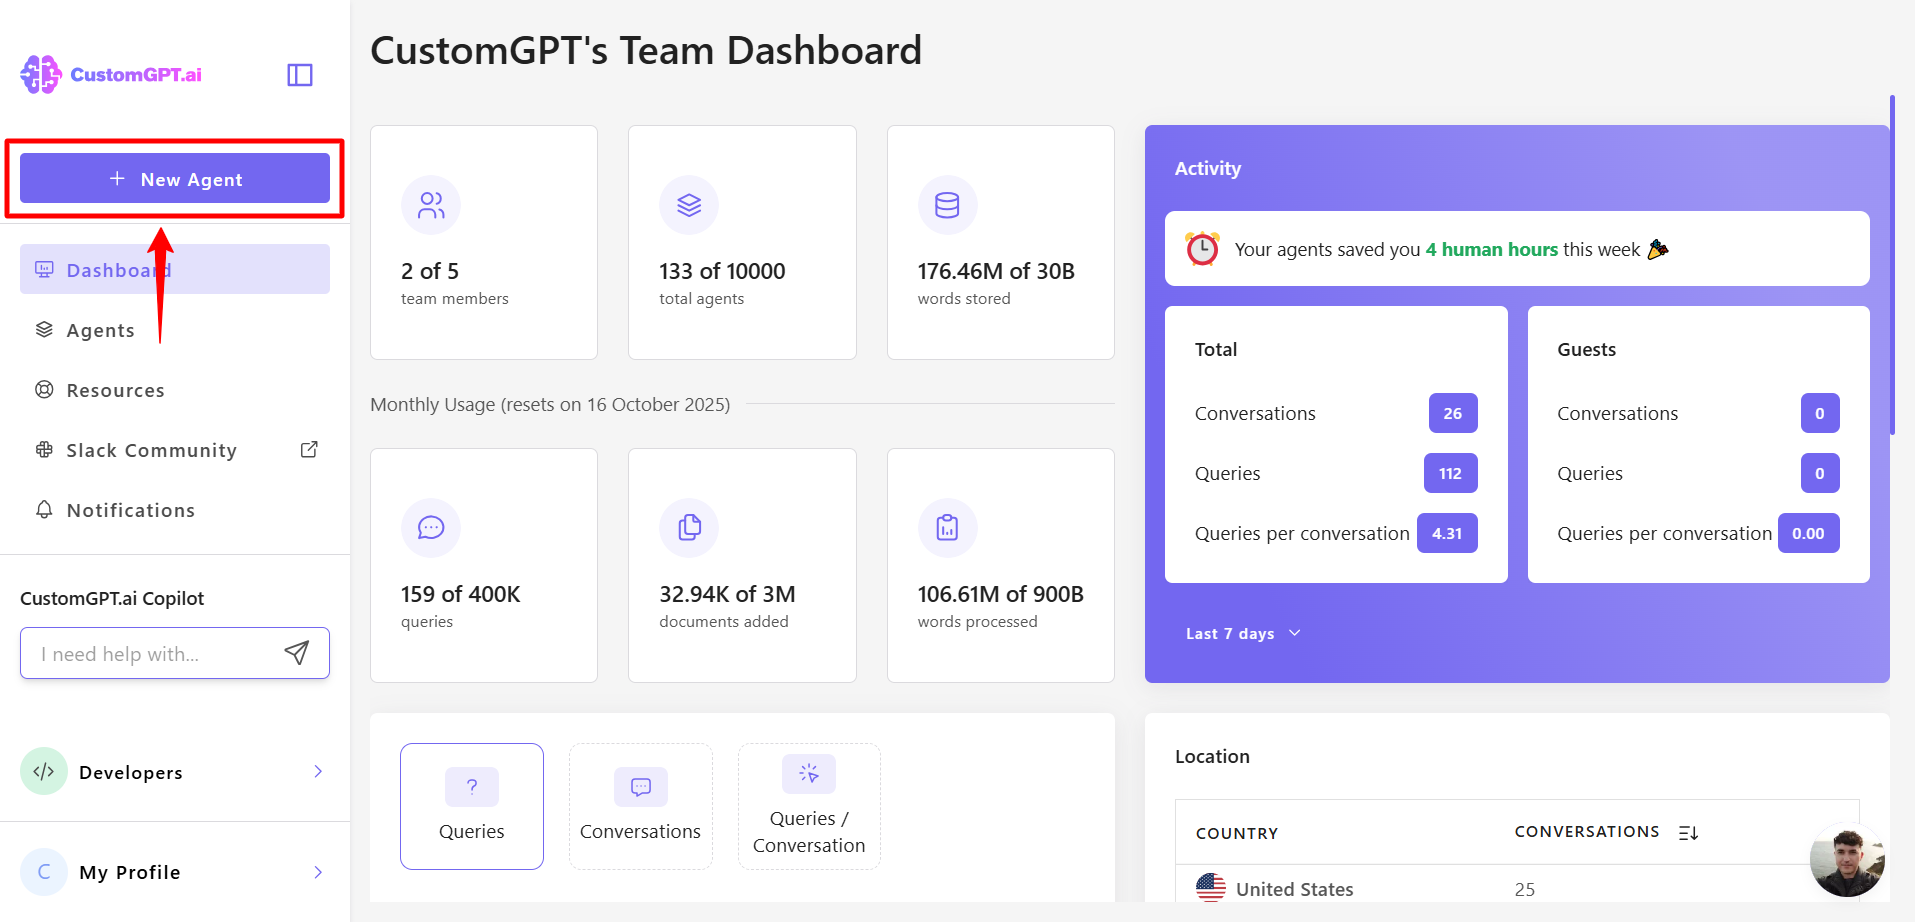
Task: Open the Slack Community link
Action: pos(175,450)
